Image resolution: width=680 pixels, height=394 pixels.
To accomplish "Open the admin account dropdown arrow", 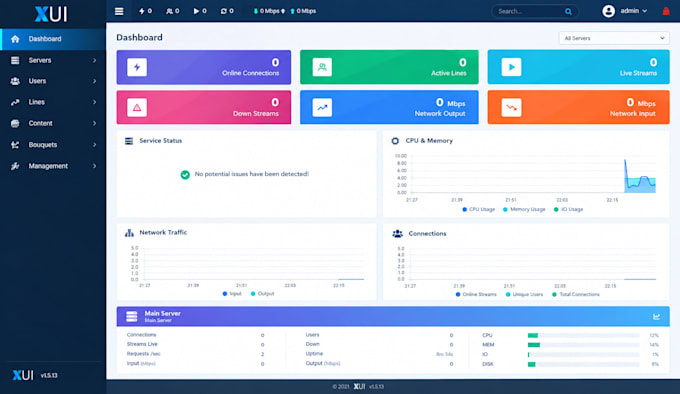I will click(644, 11).
